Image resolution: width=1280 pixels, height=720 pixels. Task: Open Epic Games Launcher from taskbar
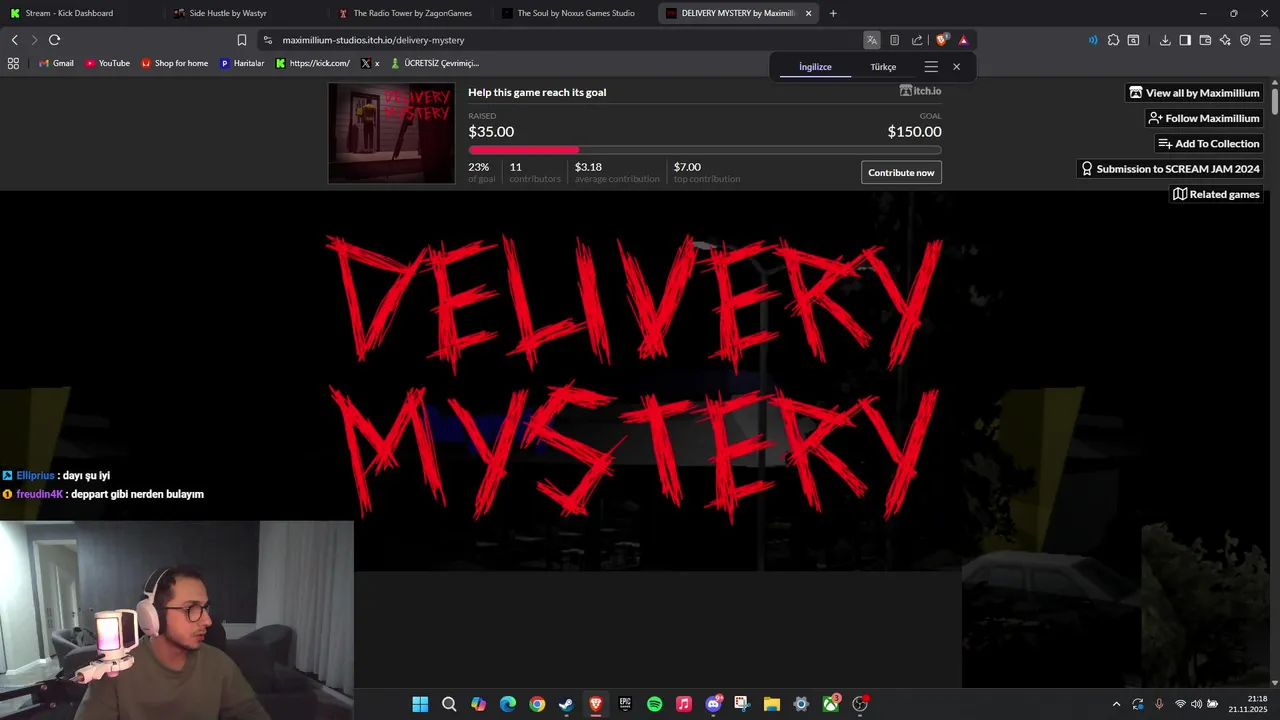pos(625,704)
